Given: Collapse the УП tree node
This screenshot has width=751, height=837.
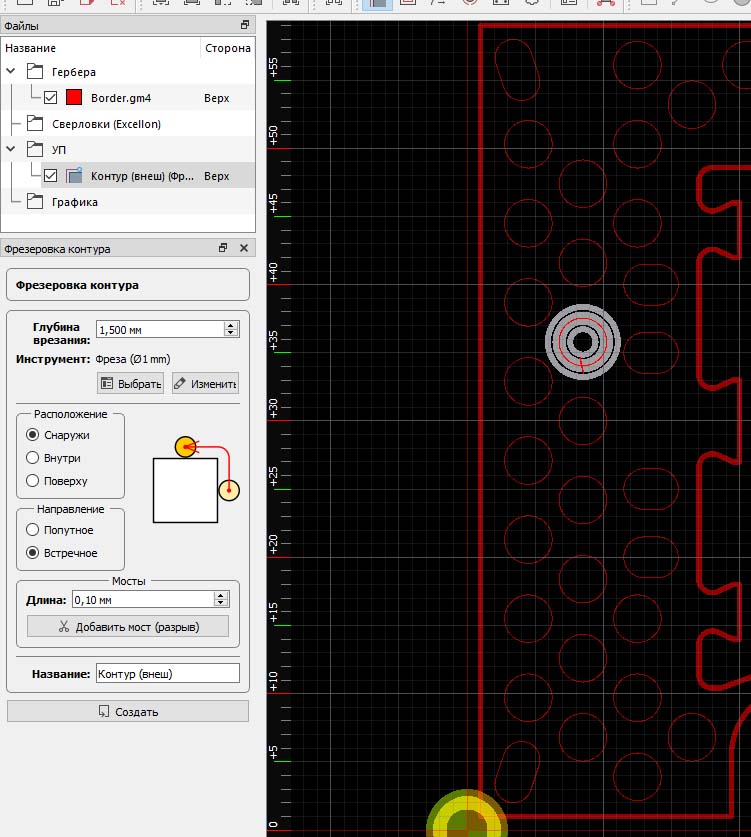Looking at the screenshot, I should tap(11, 149).
